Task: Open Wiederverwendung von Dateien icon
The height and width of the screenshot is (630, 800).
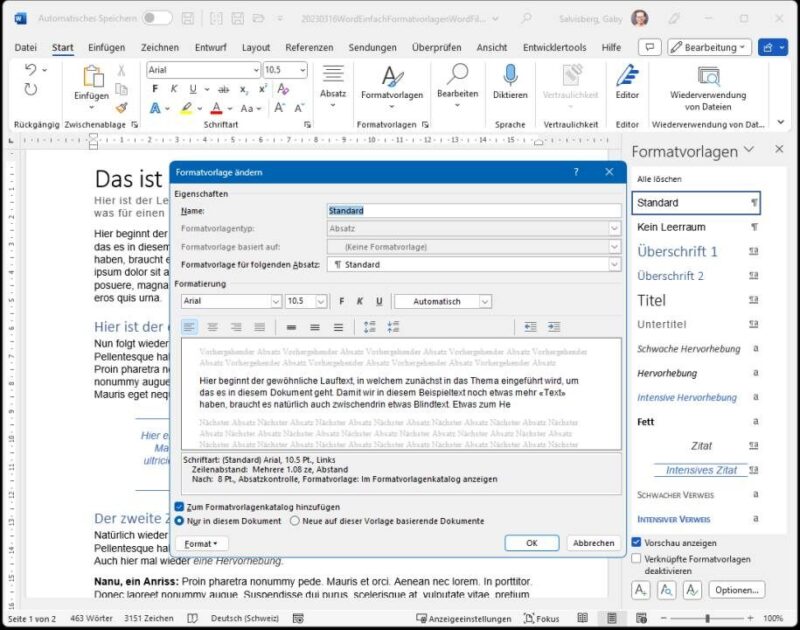Action: tap(708, 76)
